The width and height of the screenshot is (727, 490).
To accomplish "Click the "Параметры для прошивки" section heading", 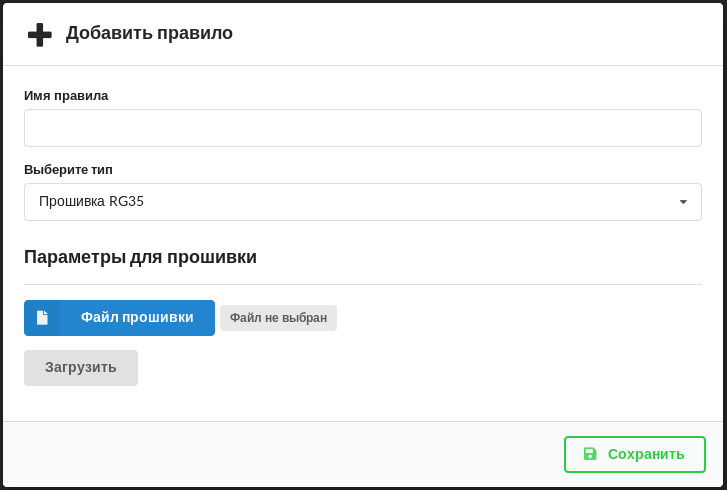I will click(140, 257).
